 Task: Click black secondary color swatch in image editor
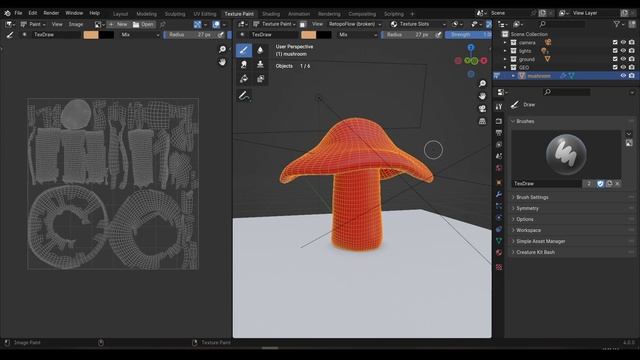point(106,35)
